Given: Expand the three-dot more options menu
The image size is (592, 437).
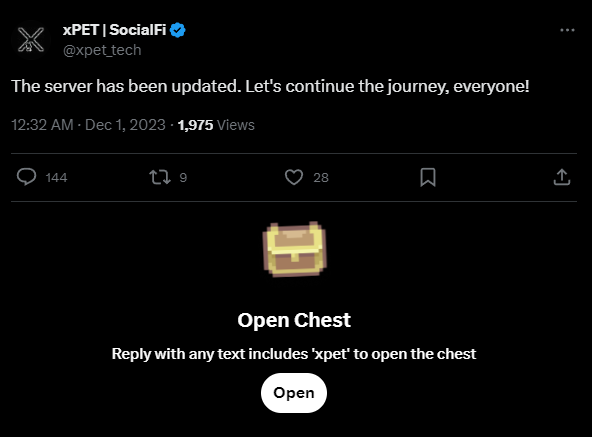Looking at the screenshot, I should coord(567,30).
